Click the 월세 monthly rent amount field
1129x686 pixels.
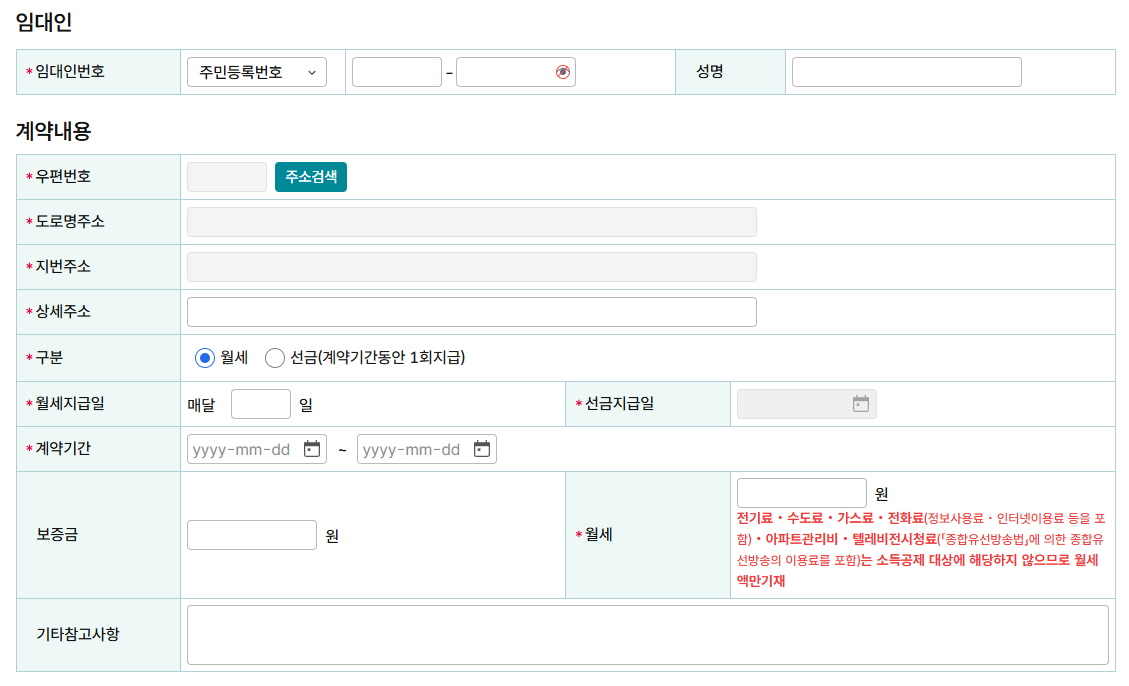pos(801,493)
